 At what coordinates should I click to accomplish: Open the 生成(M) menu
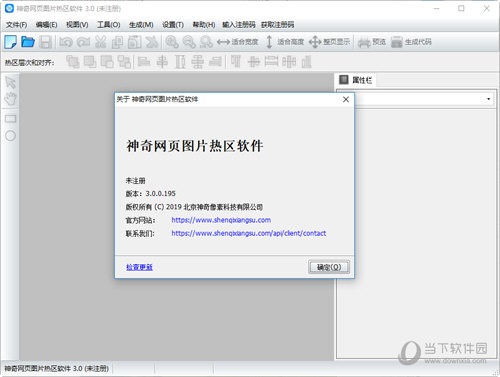point(141,25)
